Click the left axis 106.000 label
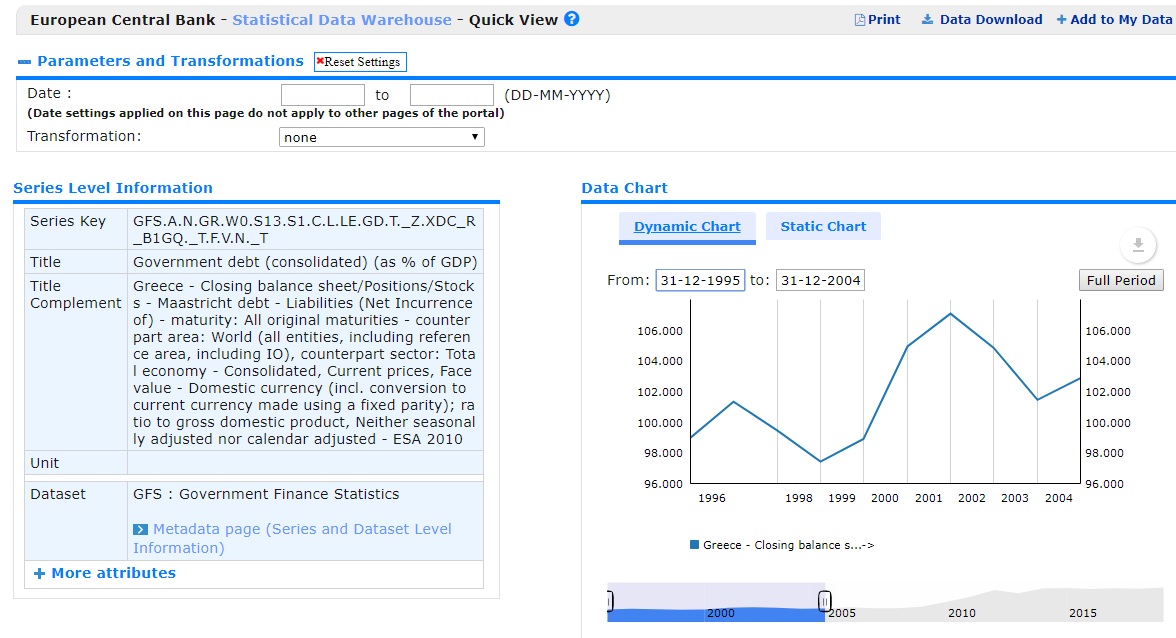The image size is (1176, 638). coord(660,331)
